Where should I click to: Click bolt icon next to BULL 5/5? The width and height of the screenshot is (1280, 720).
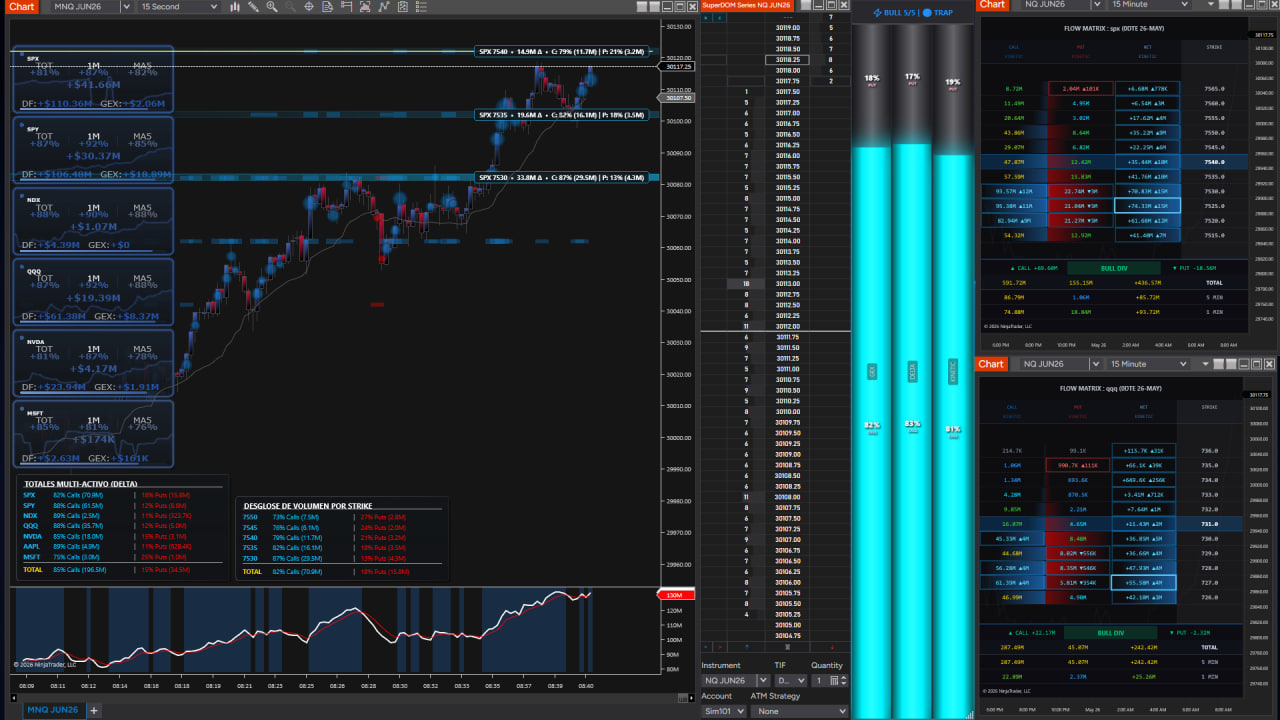pos(876,13)
